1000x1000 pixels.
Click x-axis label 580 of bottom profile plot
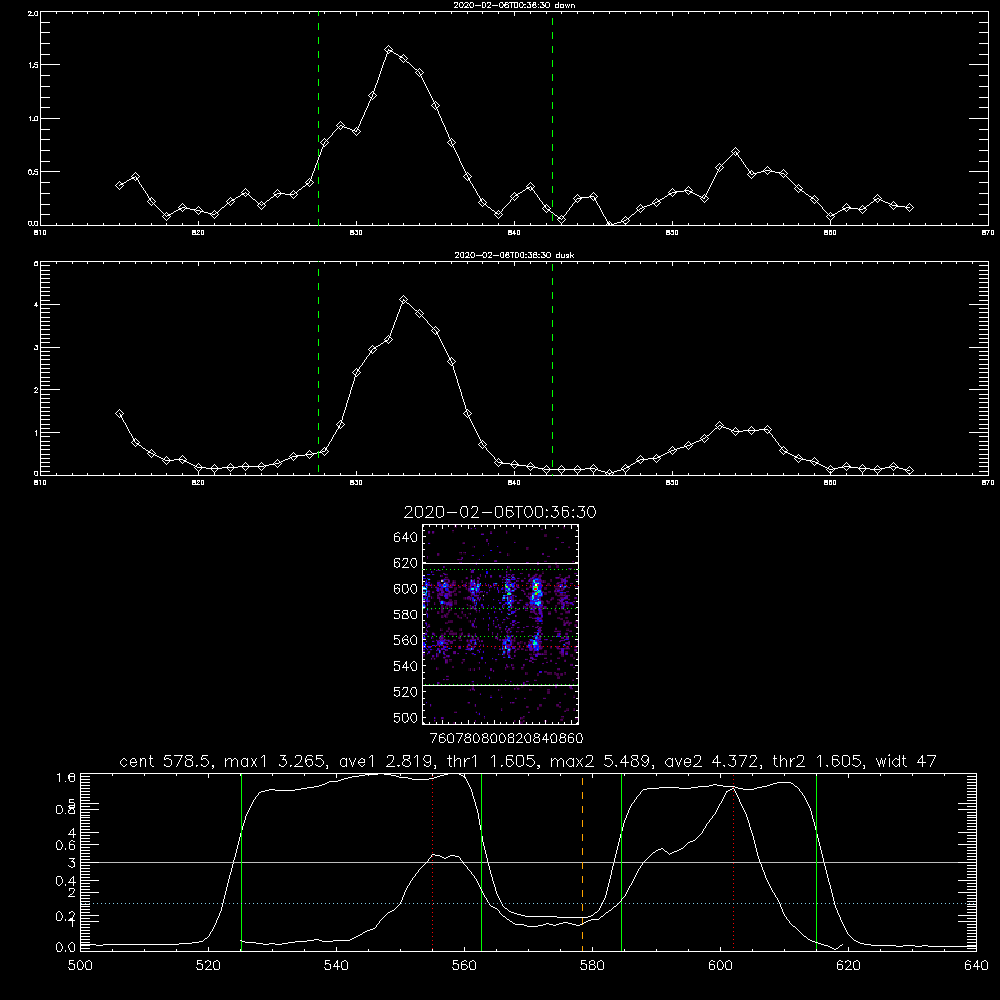pos(592,966)
